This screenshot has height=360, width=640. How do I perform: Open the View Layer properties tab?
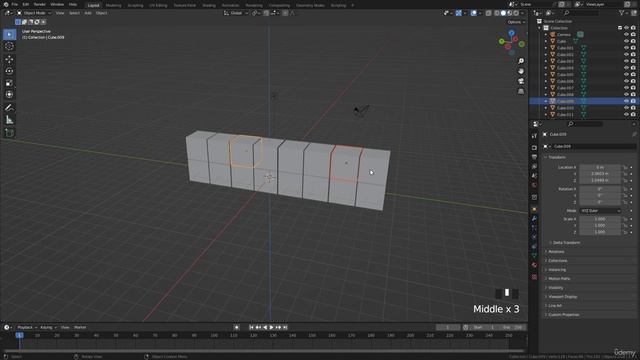coord(534,166)
